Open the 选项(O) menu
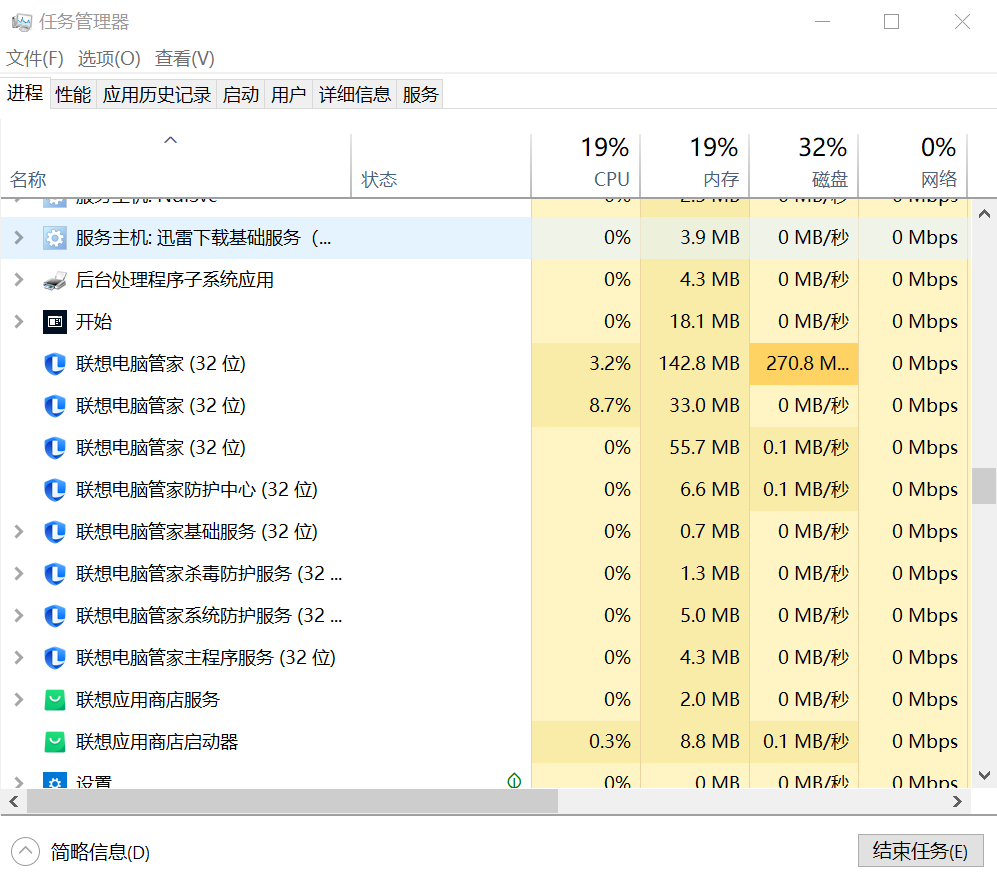The image size is (997, 886). pyautogui.click(x=109, y=59)
